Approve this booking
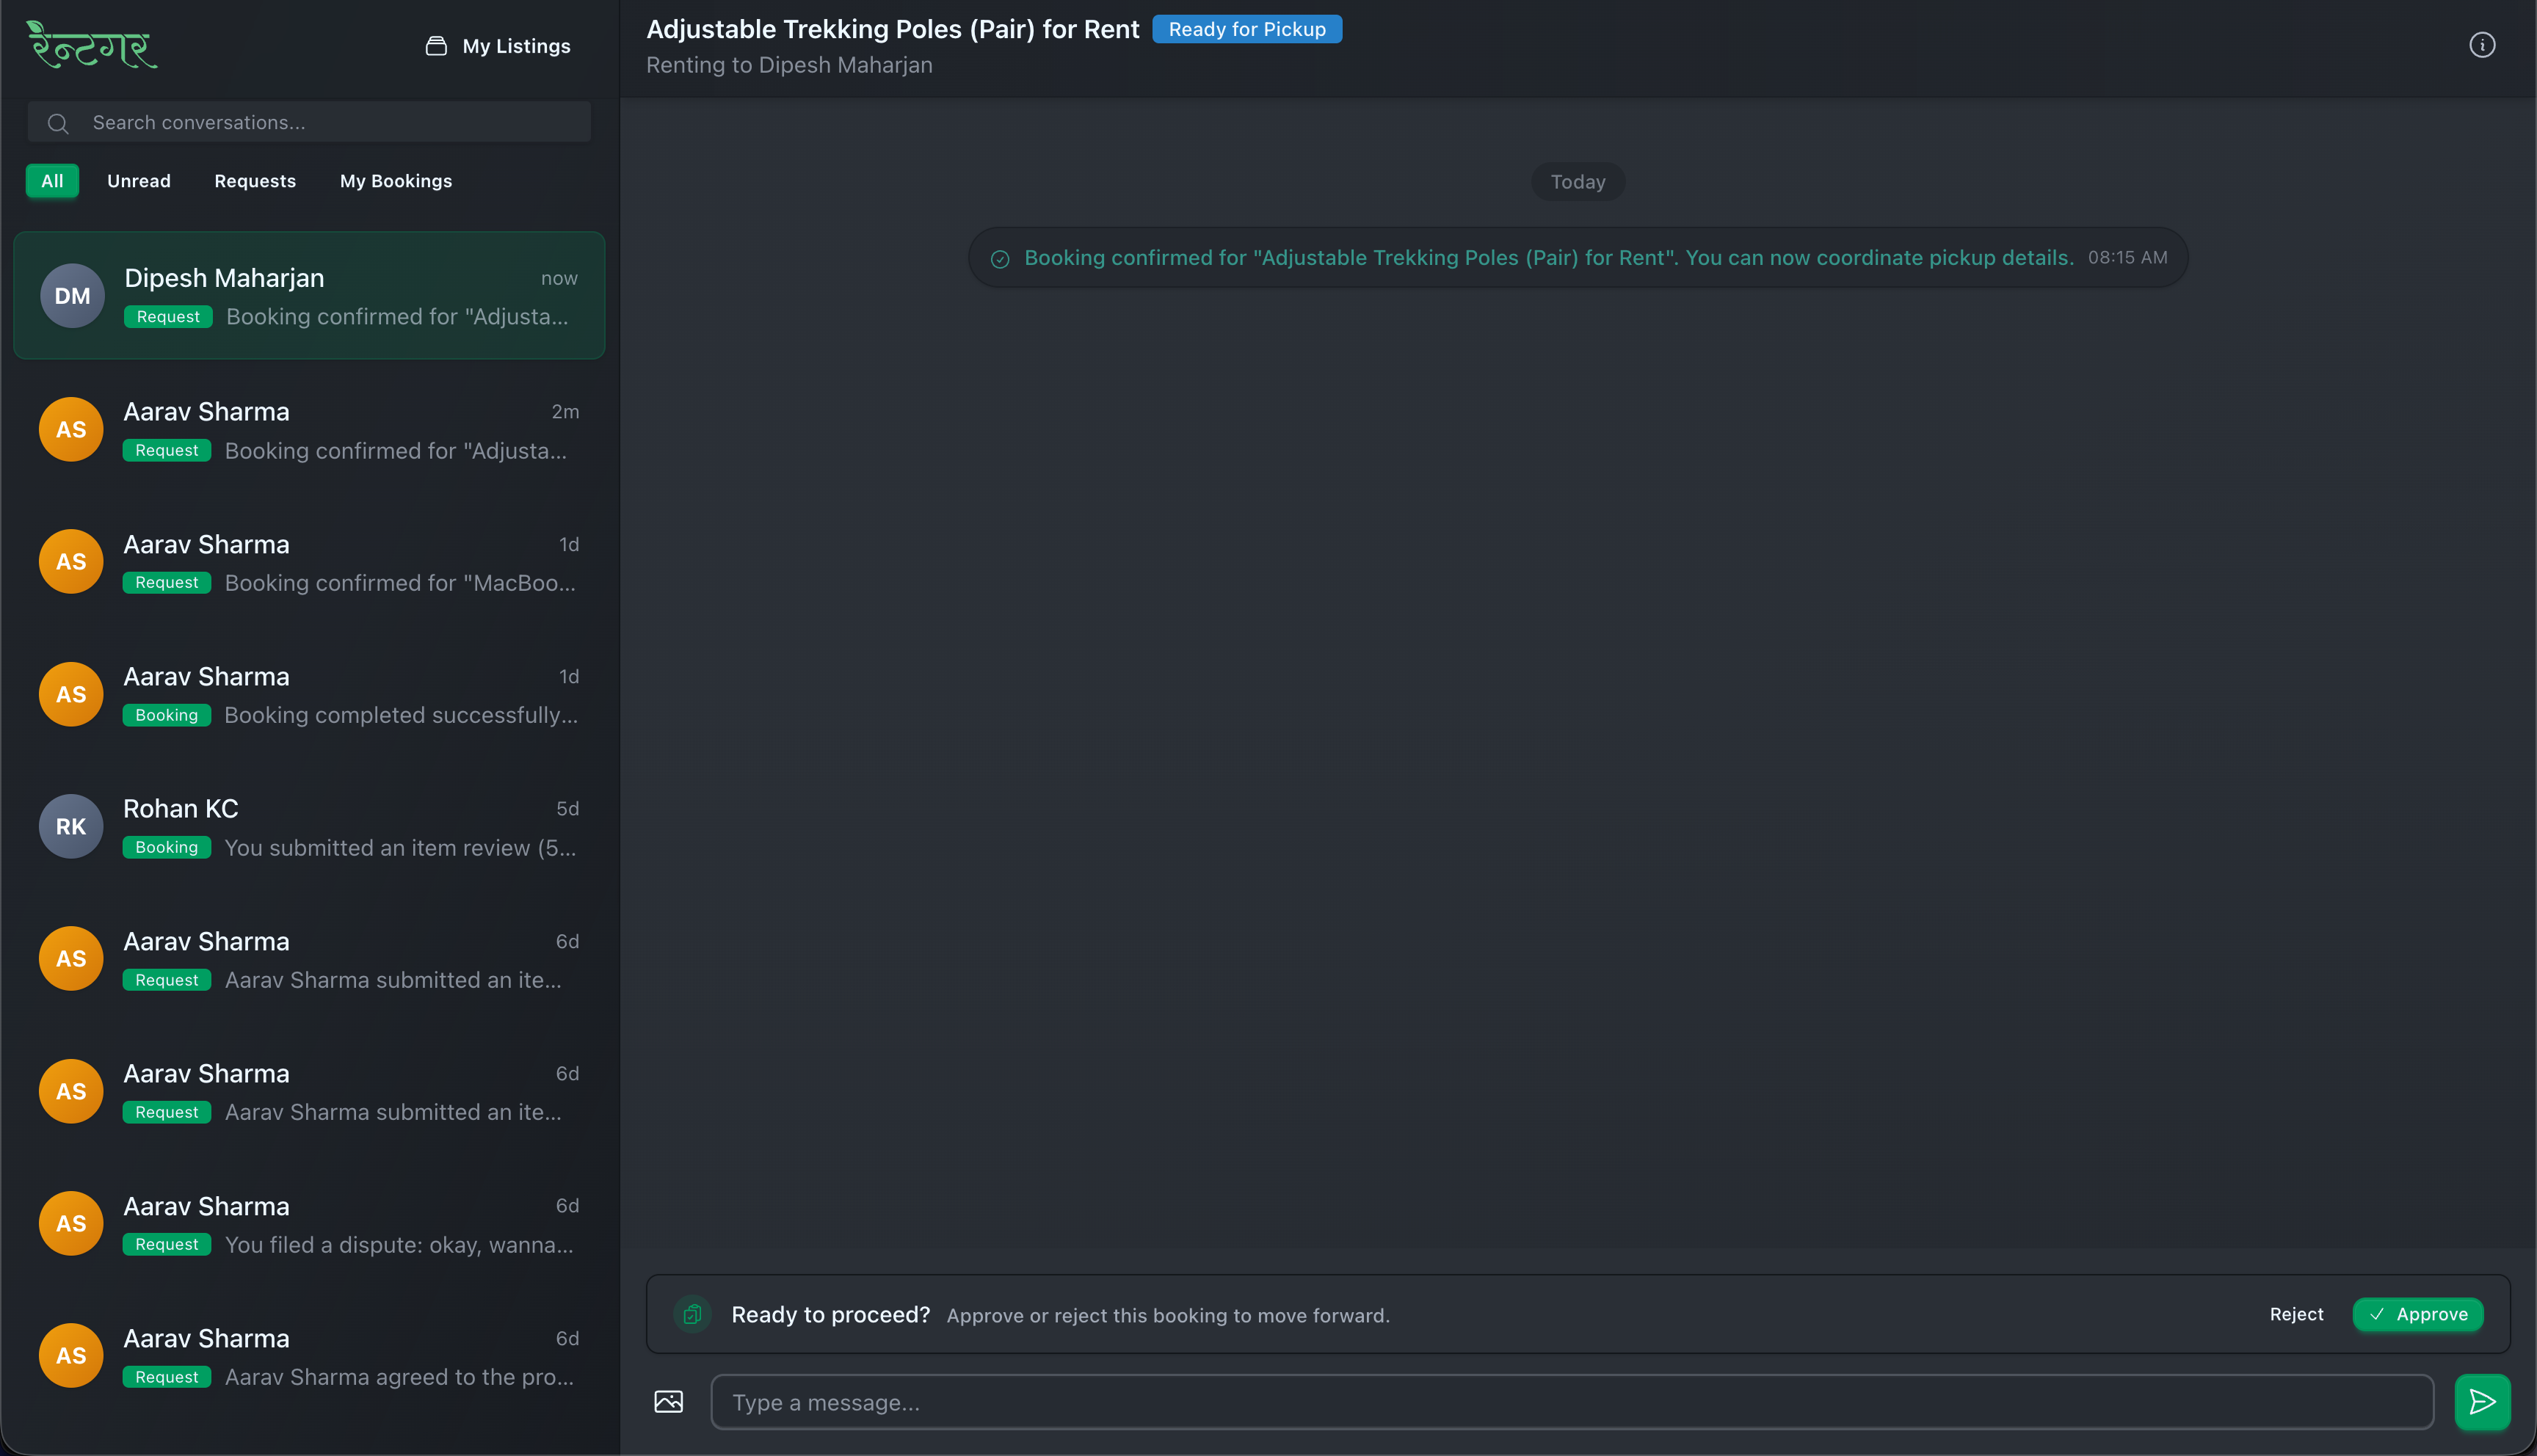2537x1456 pixels. point(2417,1314)
